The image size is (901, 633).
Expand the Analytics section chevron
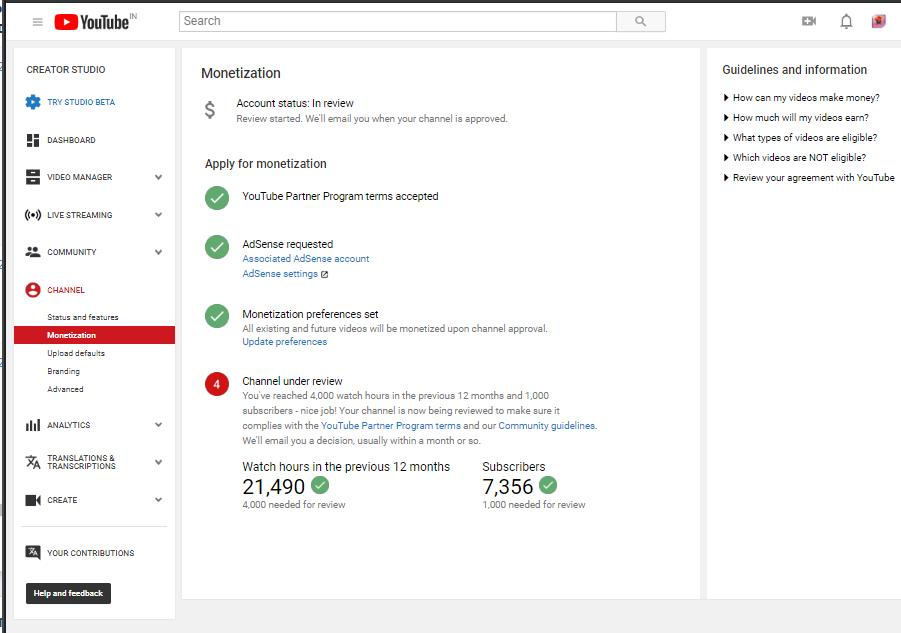[x=159, y=425]
